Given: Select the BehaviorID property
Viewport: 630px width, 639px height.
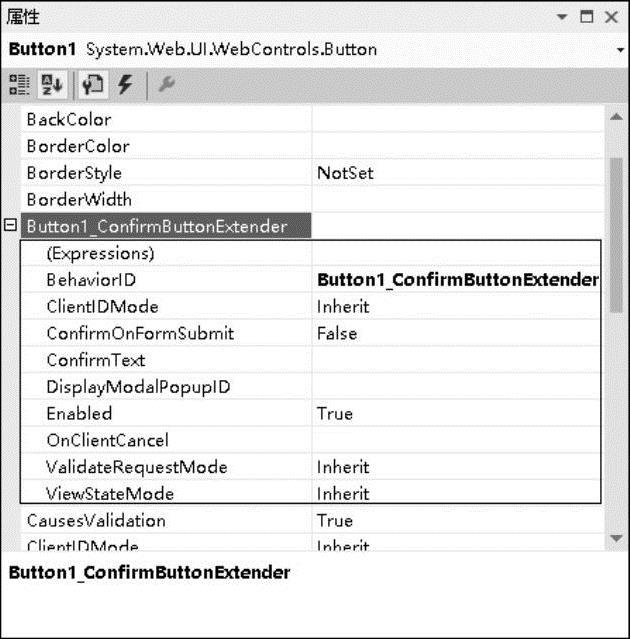Looking at the screenshot, I should 166,280.
